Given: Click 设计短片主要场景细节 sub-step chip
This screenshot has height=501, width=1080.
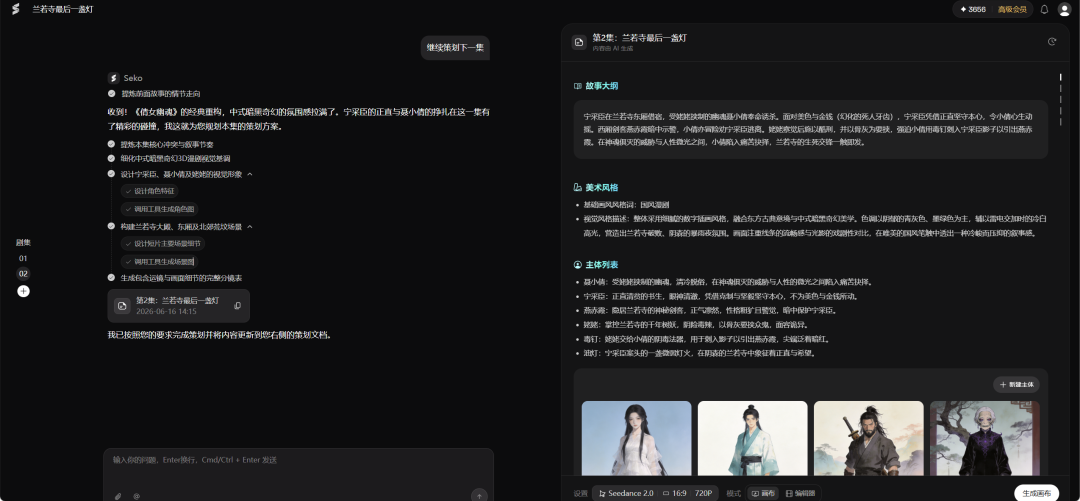Looking at the screenshot, I should (x=163, y=243).
